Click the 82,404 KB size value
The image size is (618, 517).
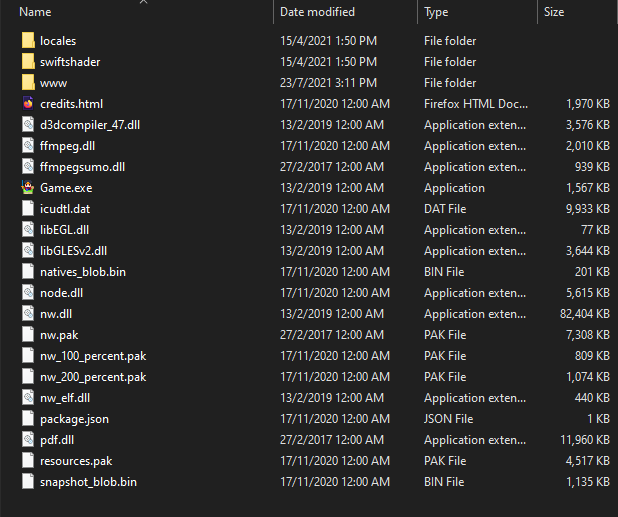(585, 314)
